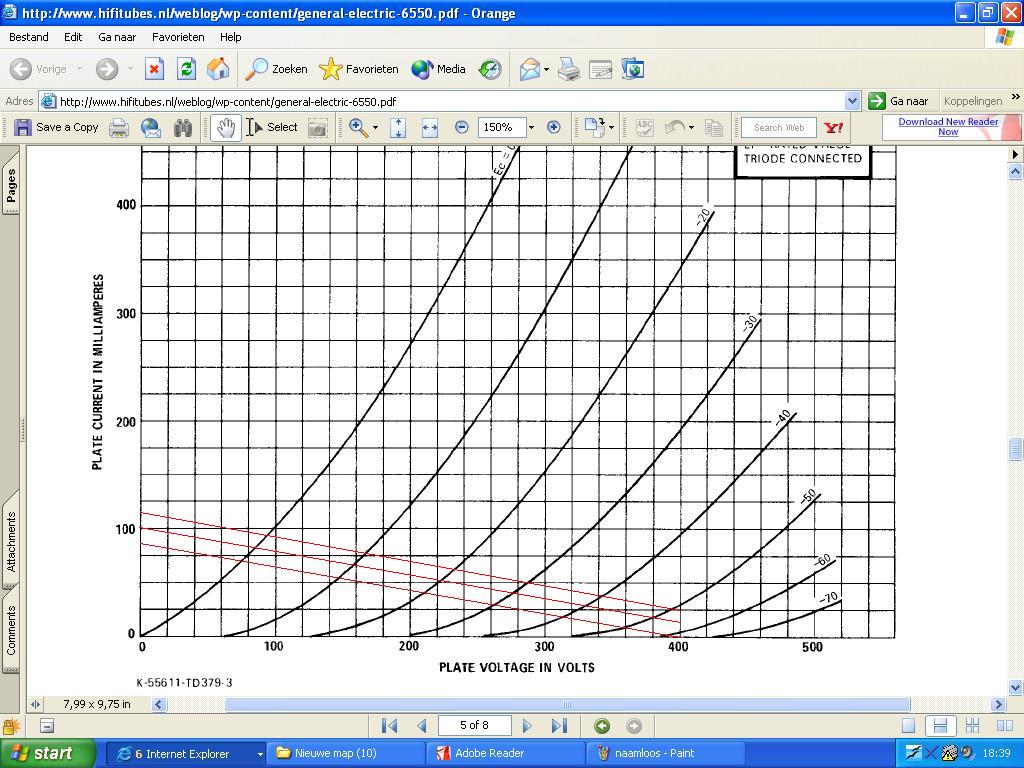Open Search with the binoculars icon
The height and width of the screenshot is (768, 1024).
pyautogui.click(x=183, y=128)
